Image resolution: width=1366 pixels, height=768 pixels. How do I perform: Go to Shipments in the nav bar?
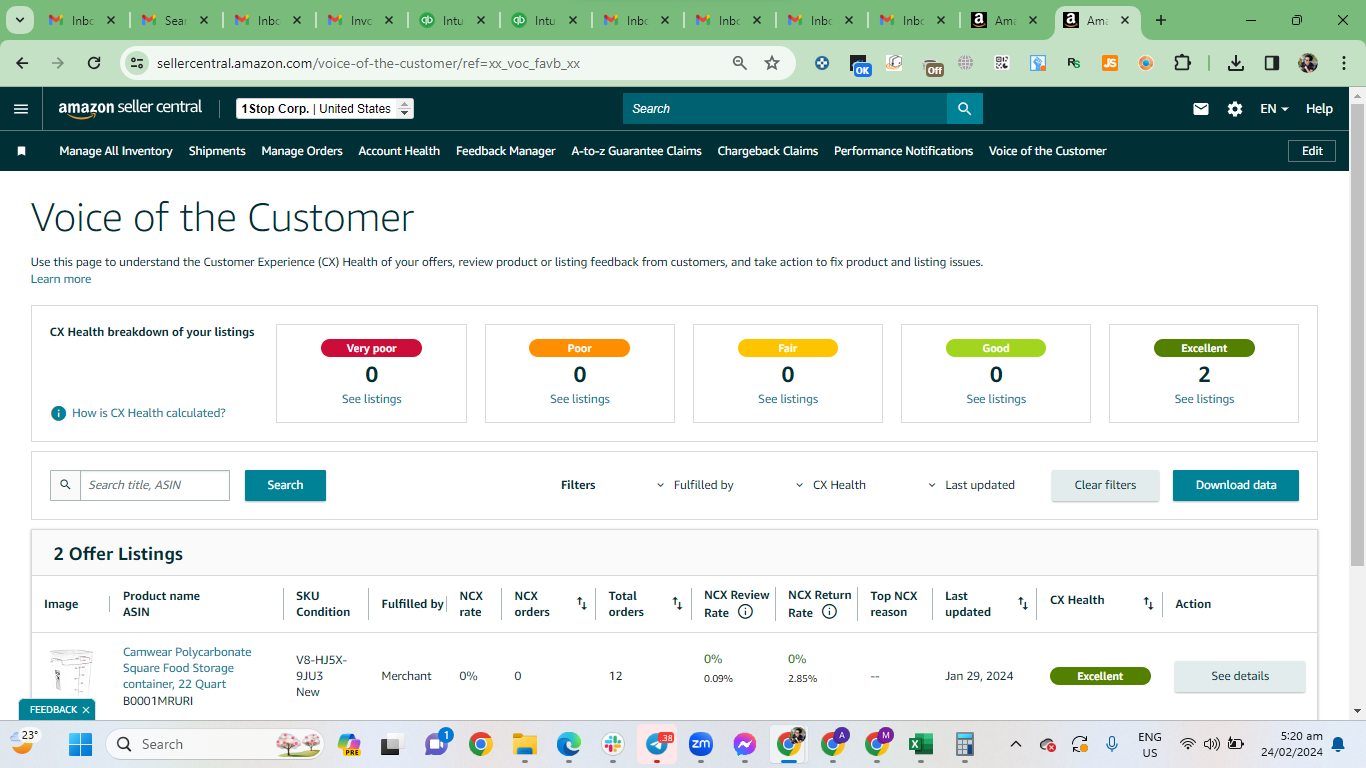tap(217, 151)
